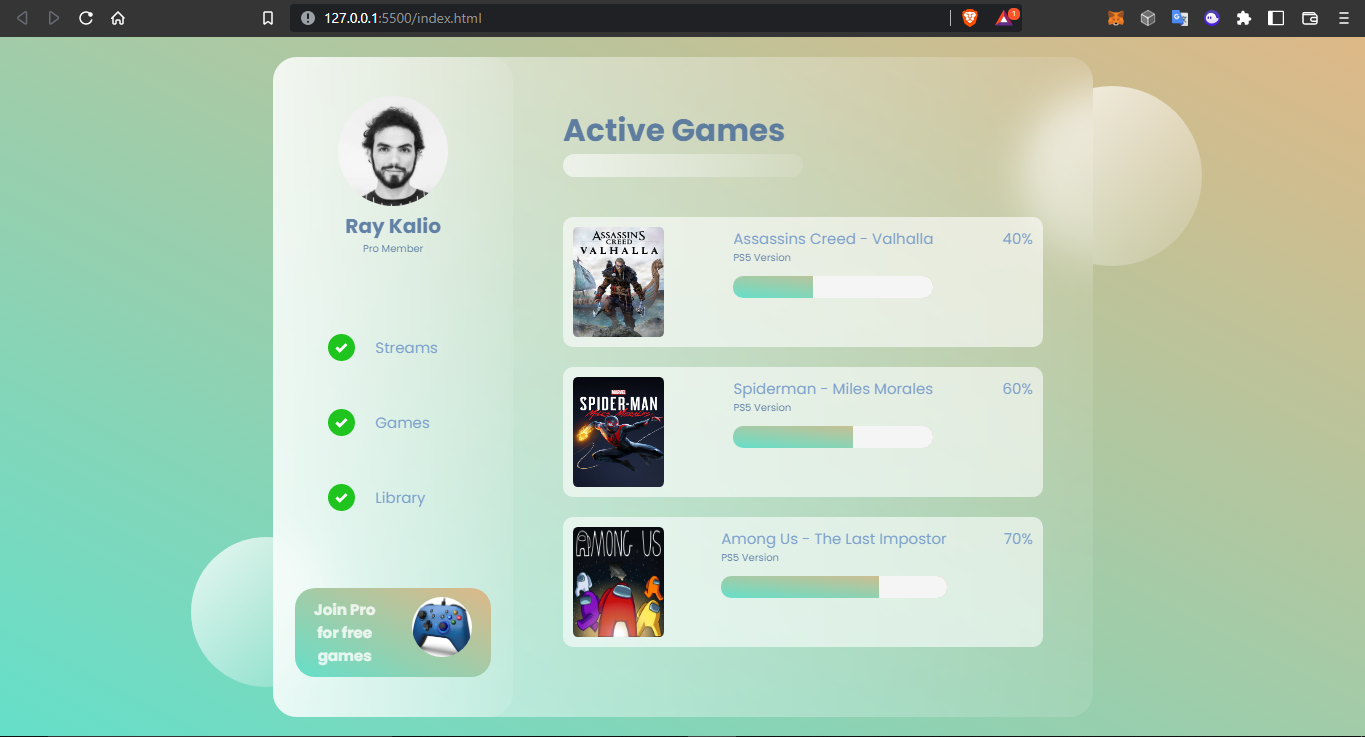
Task: Reload the page with refresh icon
Action: tap(86, 18)
